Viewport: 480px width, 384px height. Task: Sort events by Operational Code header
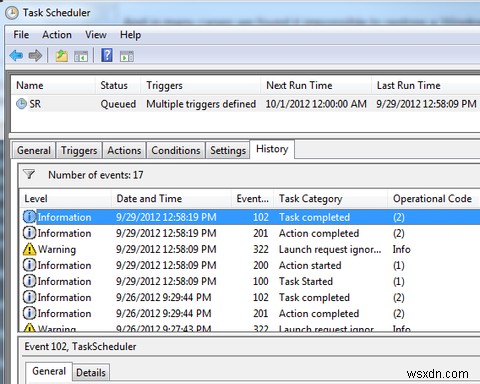[x=434, y=199]
